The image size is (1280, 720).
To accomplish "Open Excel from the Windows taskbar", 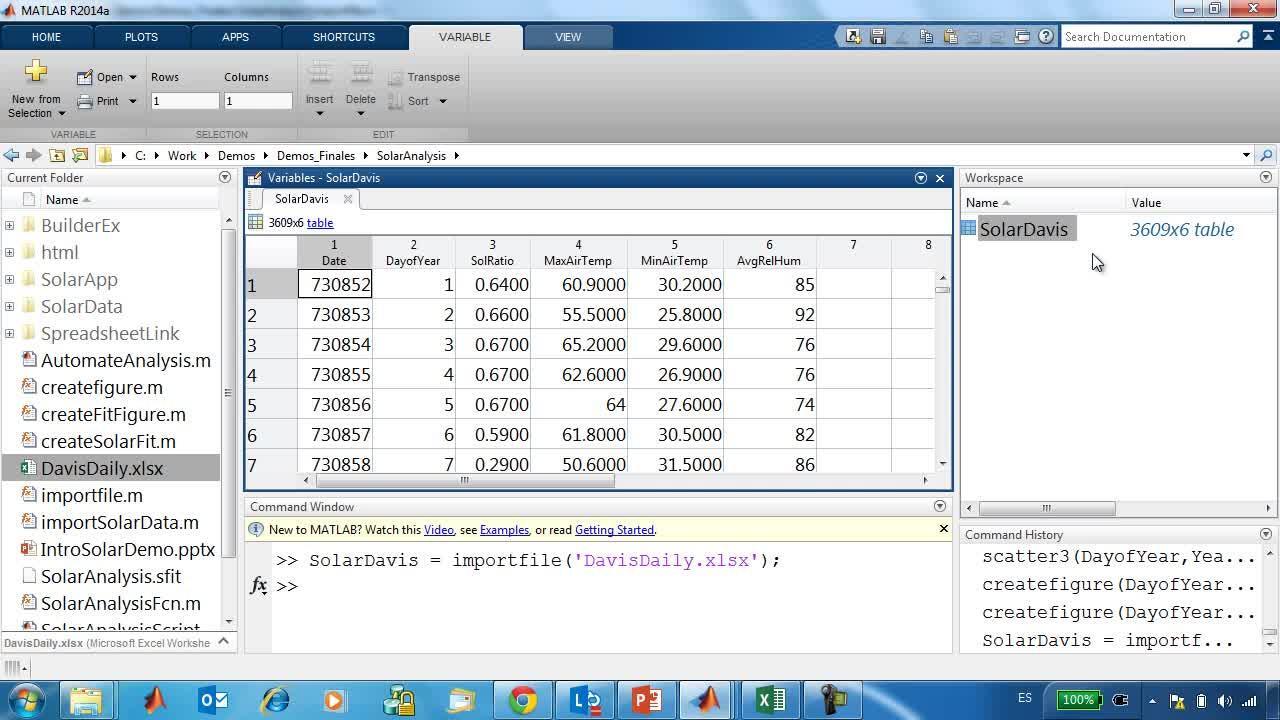I will click(x=770, y=699).
